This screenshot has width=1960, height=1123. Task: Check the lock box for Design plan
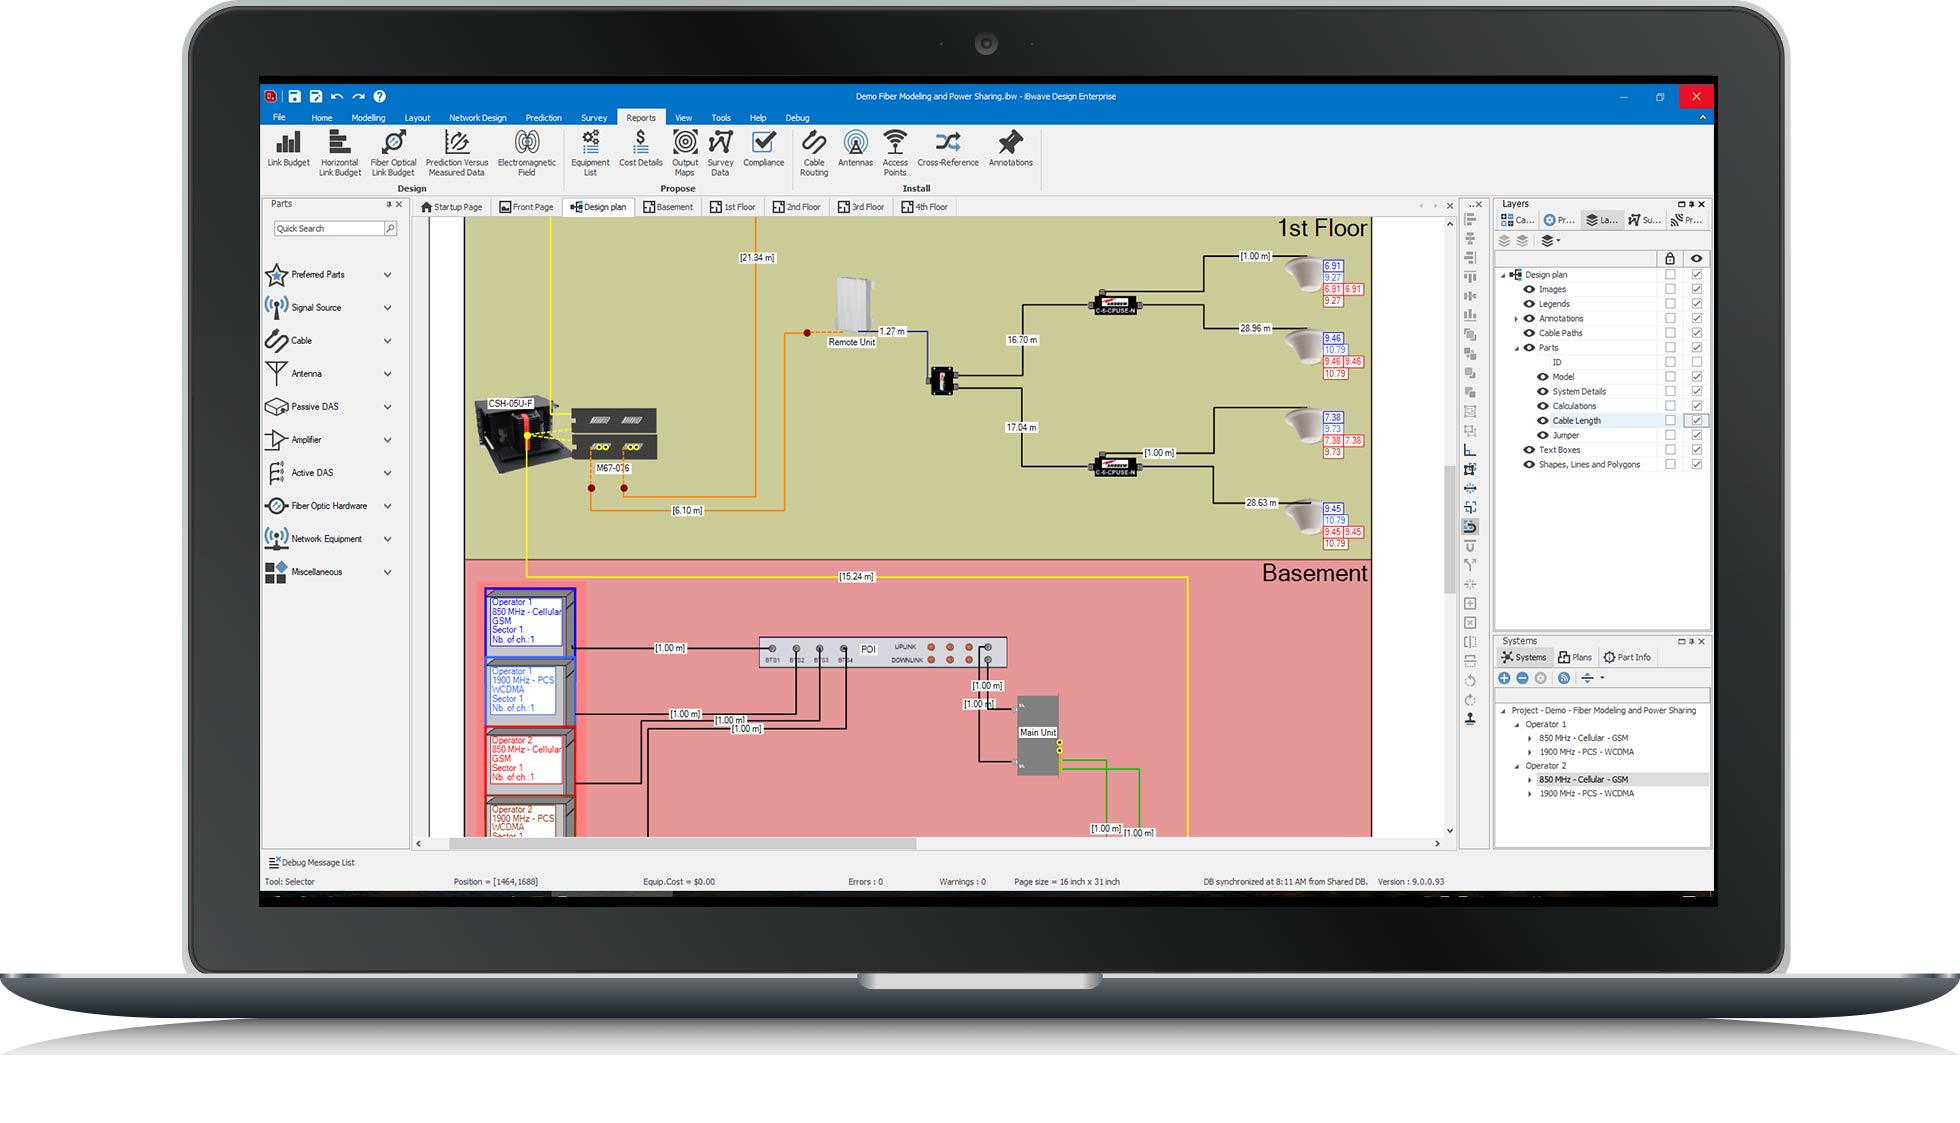click(x=1670, y=275)
